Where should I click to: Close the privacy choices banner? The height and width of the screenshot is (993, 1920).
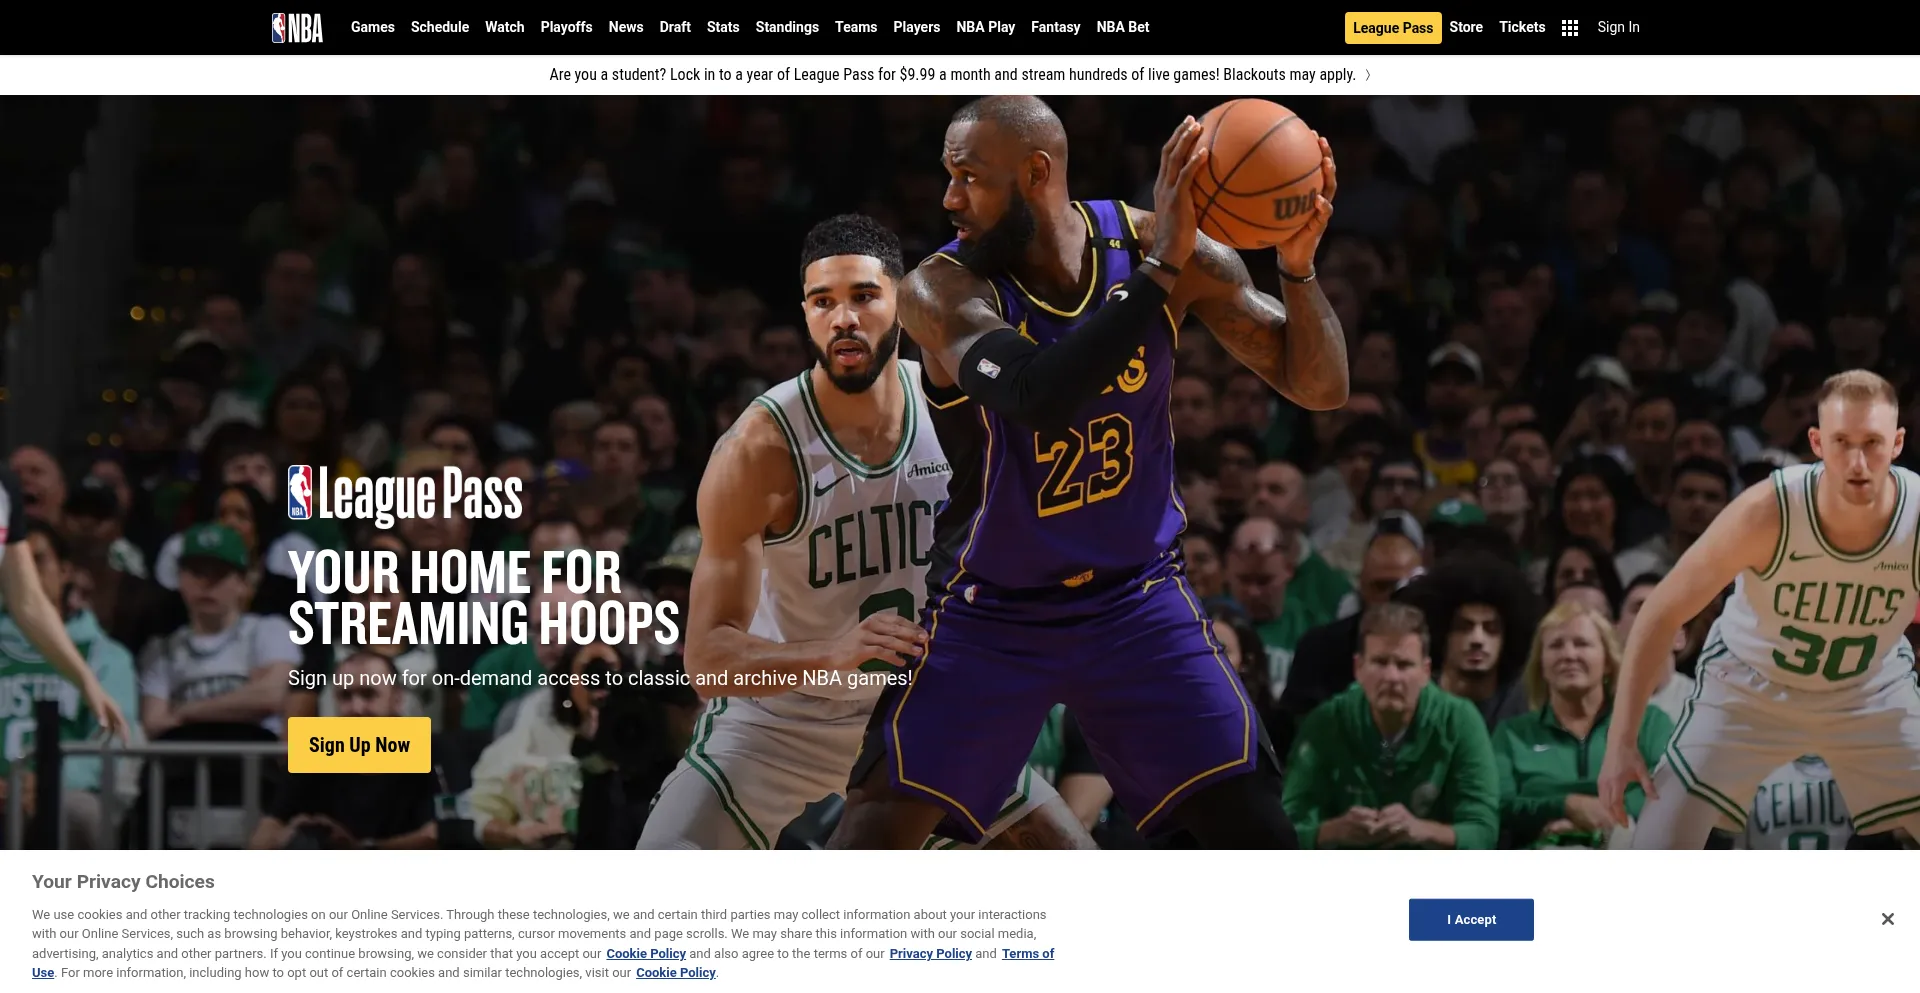click(1887, 919)
